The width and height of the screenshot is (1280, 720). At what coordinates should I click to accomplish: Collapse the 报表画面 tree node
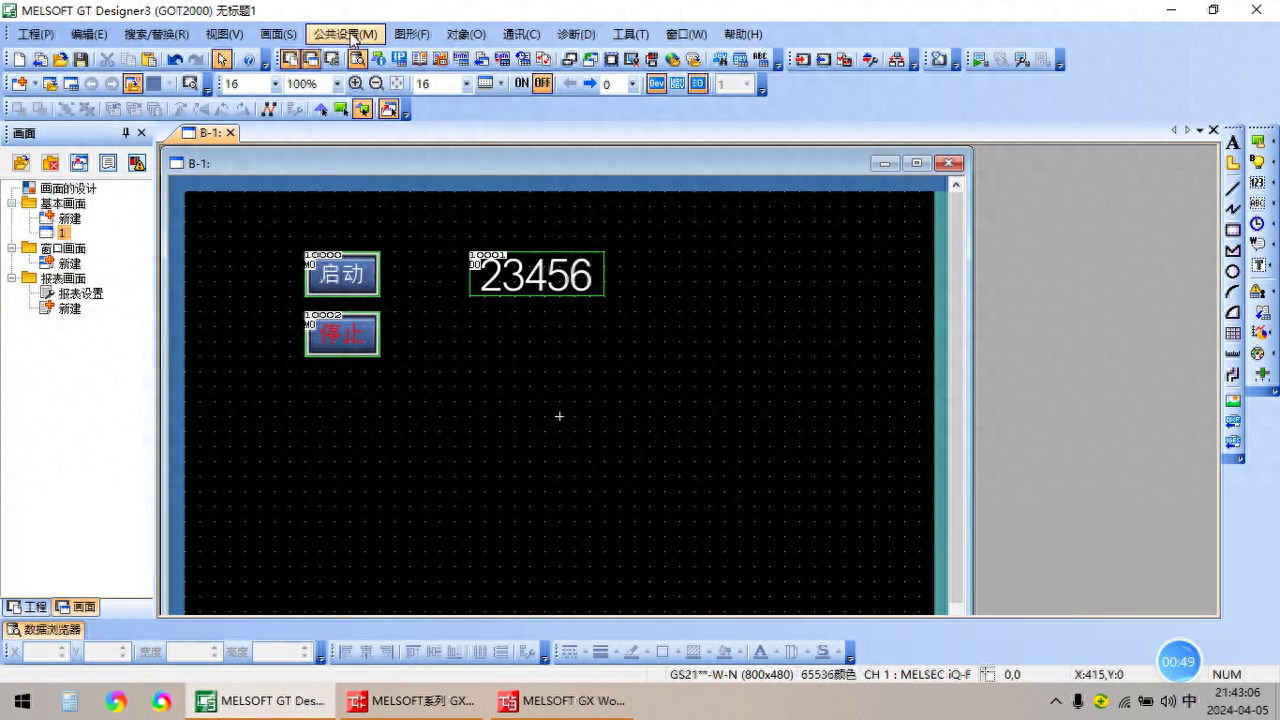12,278
